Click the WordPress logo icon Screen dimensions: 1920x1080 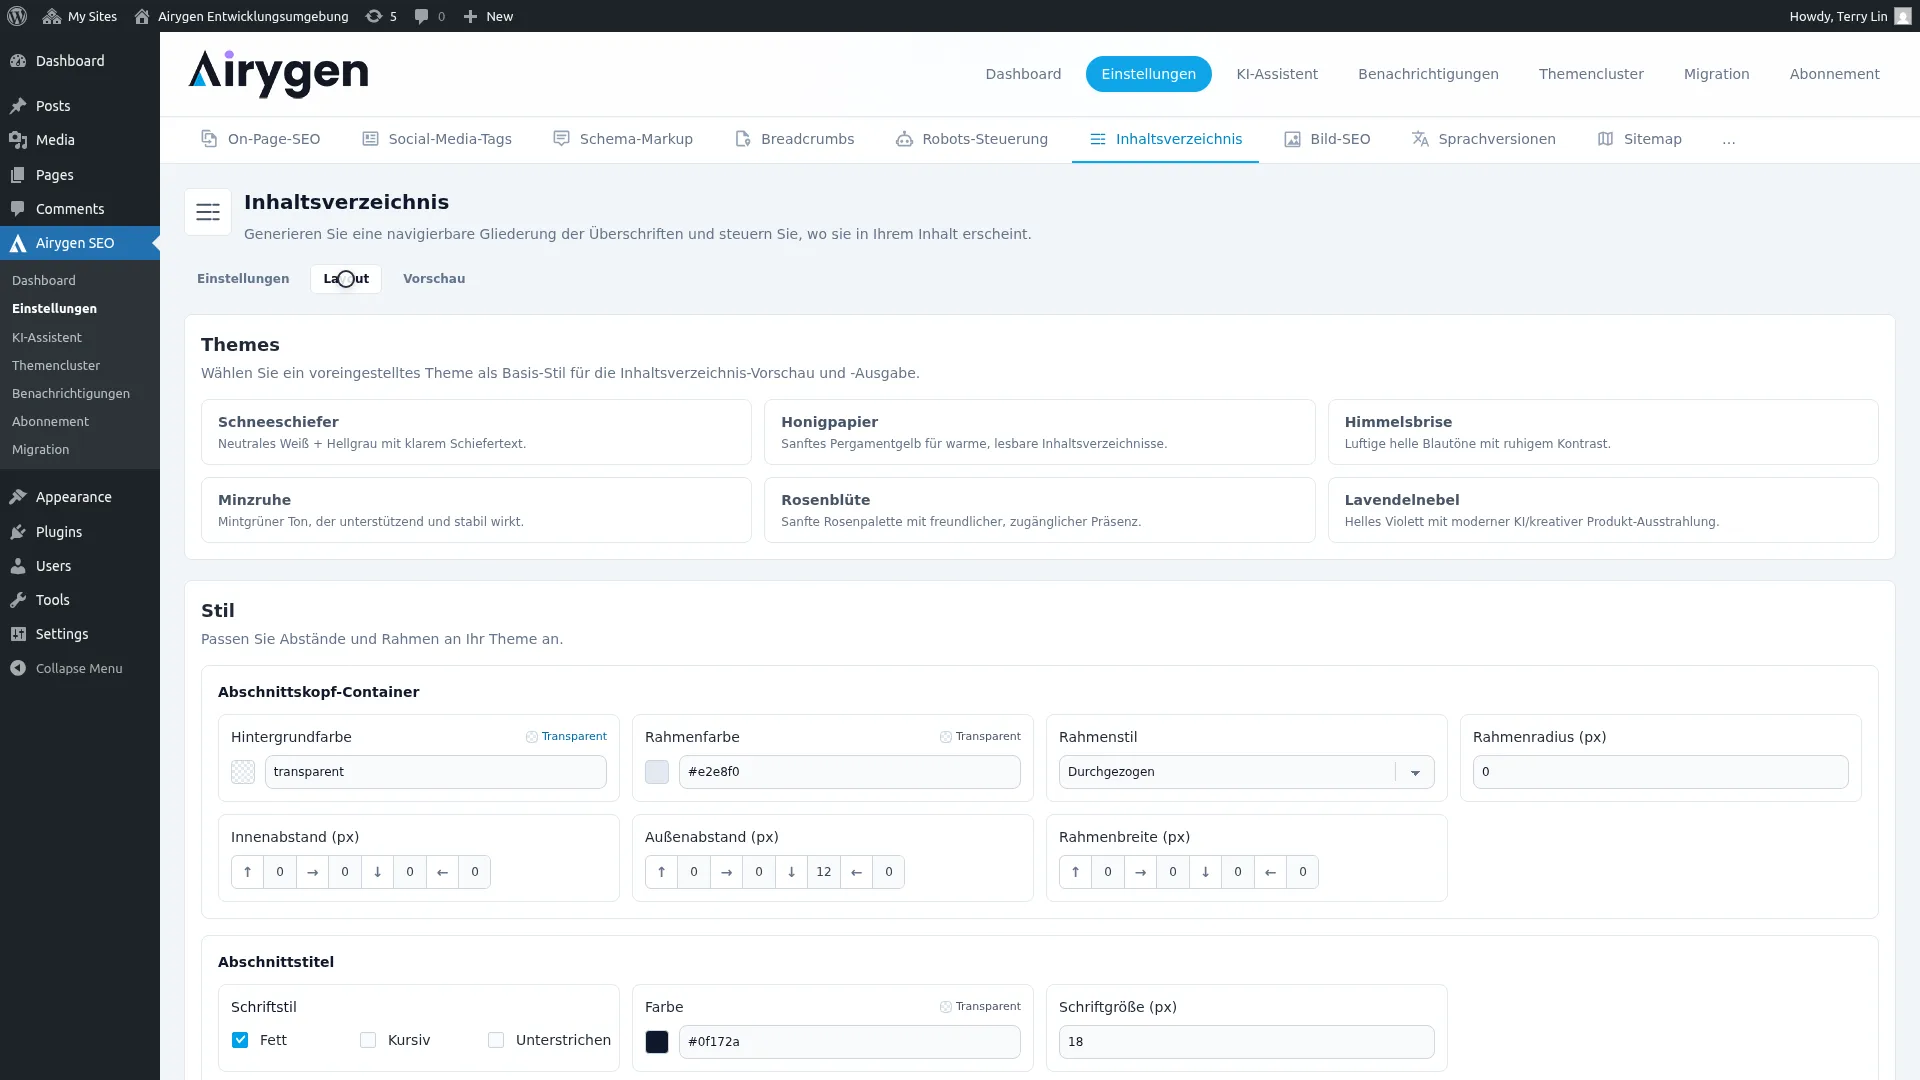coord(17,16)
